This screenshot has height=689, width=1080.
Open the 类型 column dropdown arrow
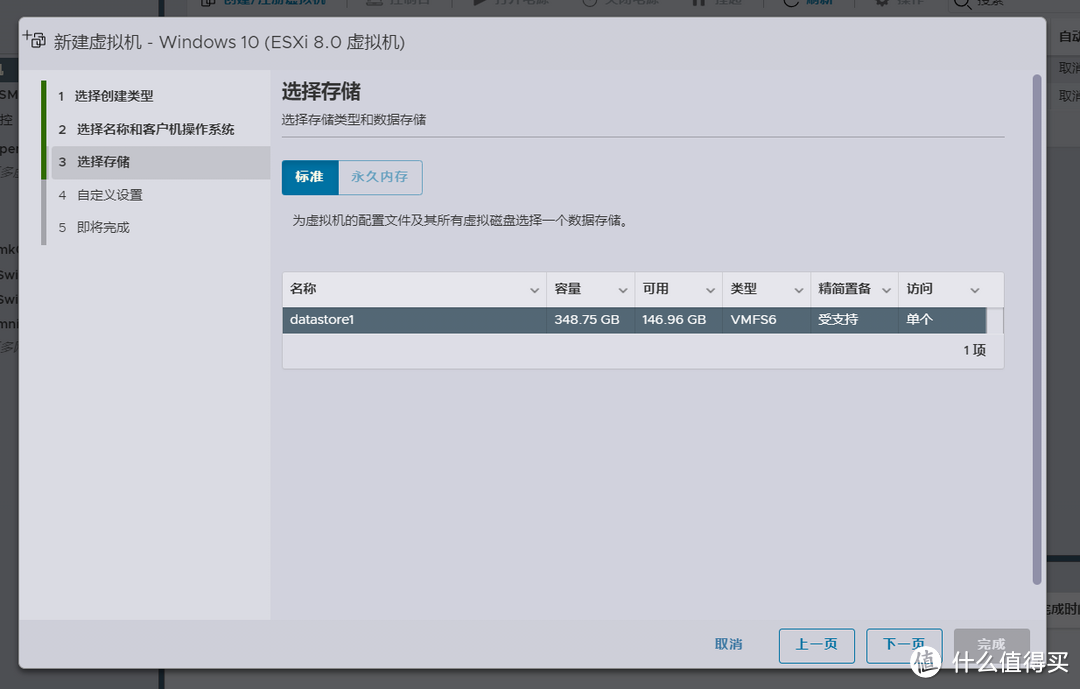(798, 290)
